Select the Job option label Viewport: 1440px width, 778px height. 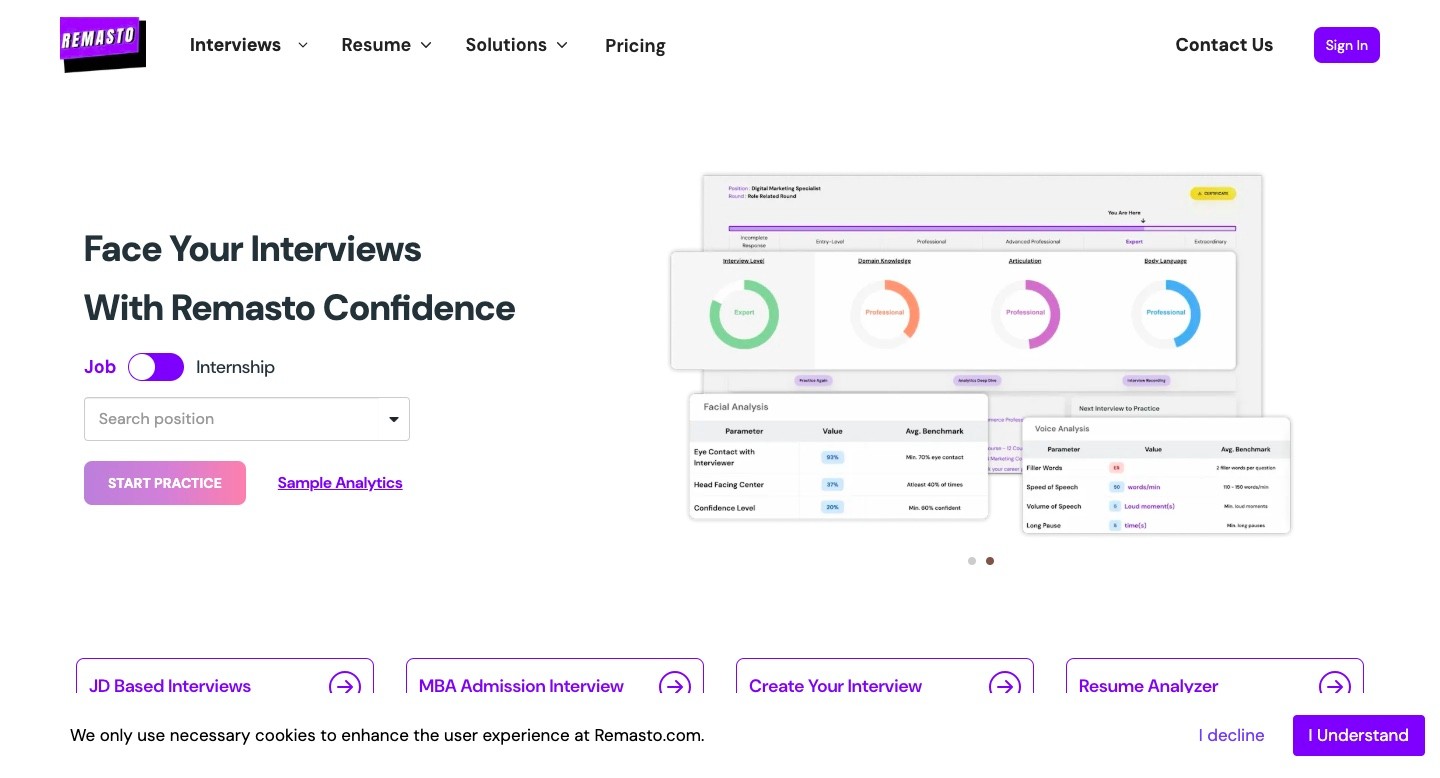(100, 367)
